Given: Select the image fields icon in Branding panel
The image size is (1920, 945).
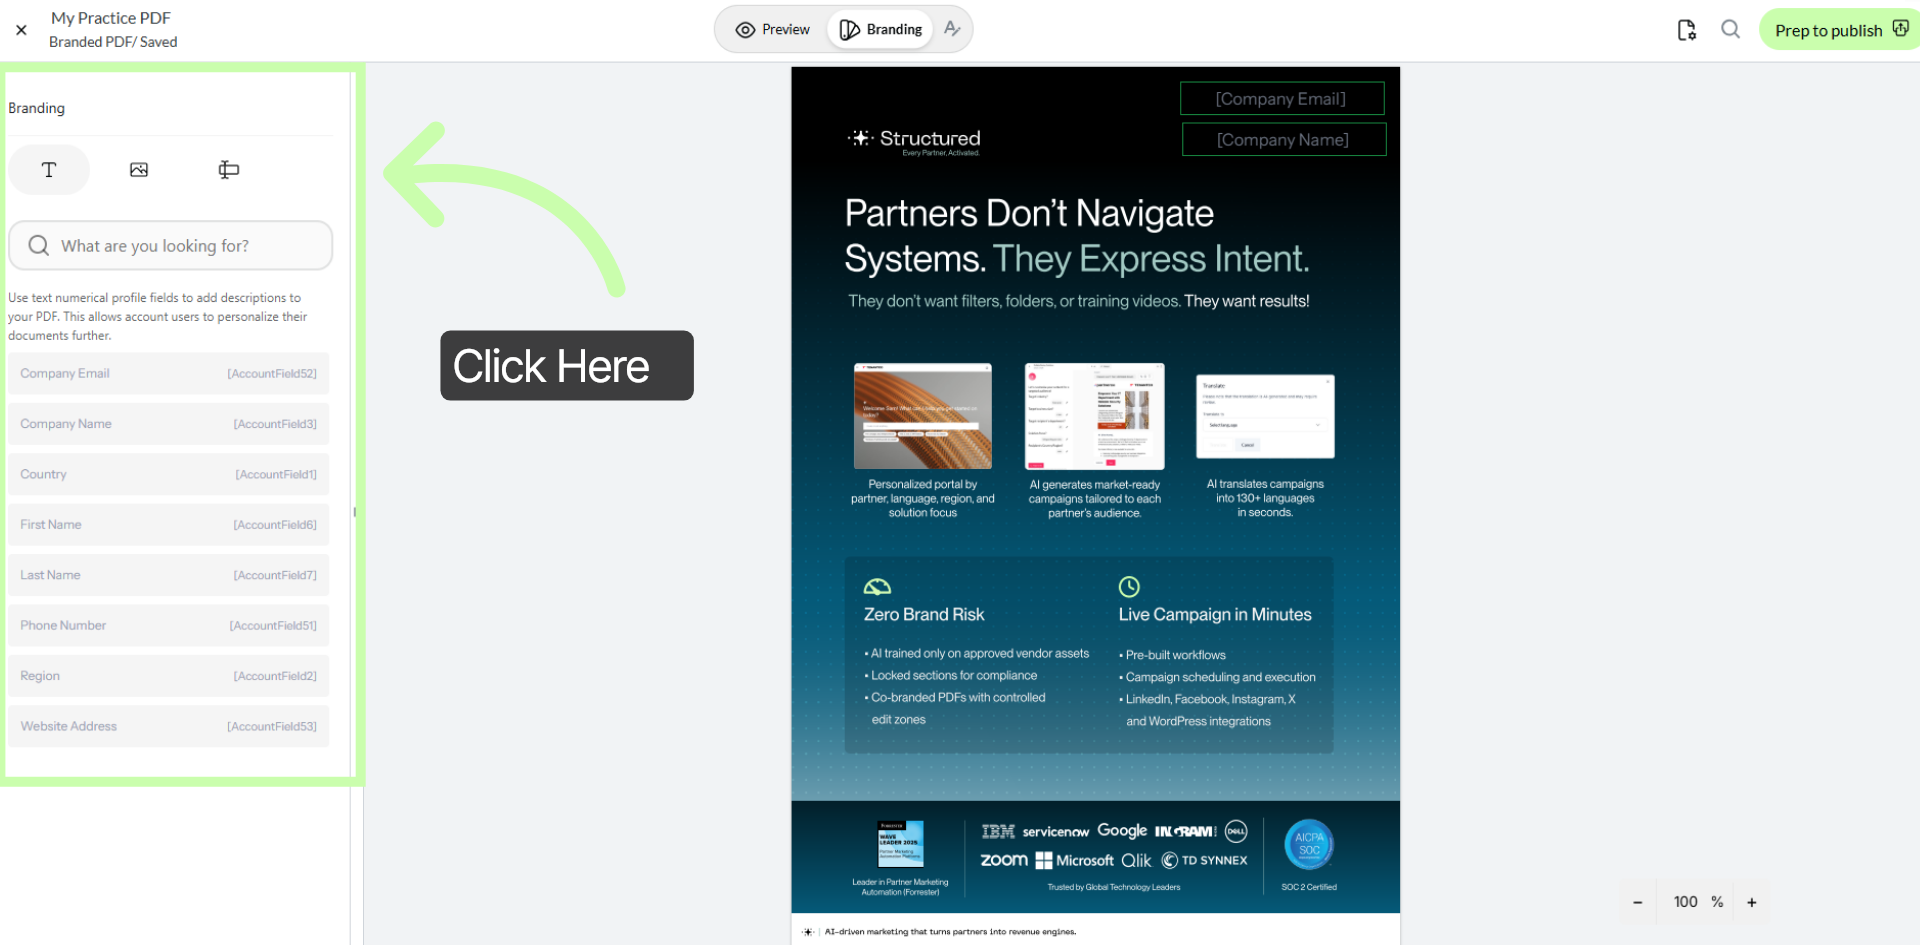Looking at the screenshot, I should coord(139,170).
